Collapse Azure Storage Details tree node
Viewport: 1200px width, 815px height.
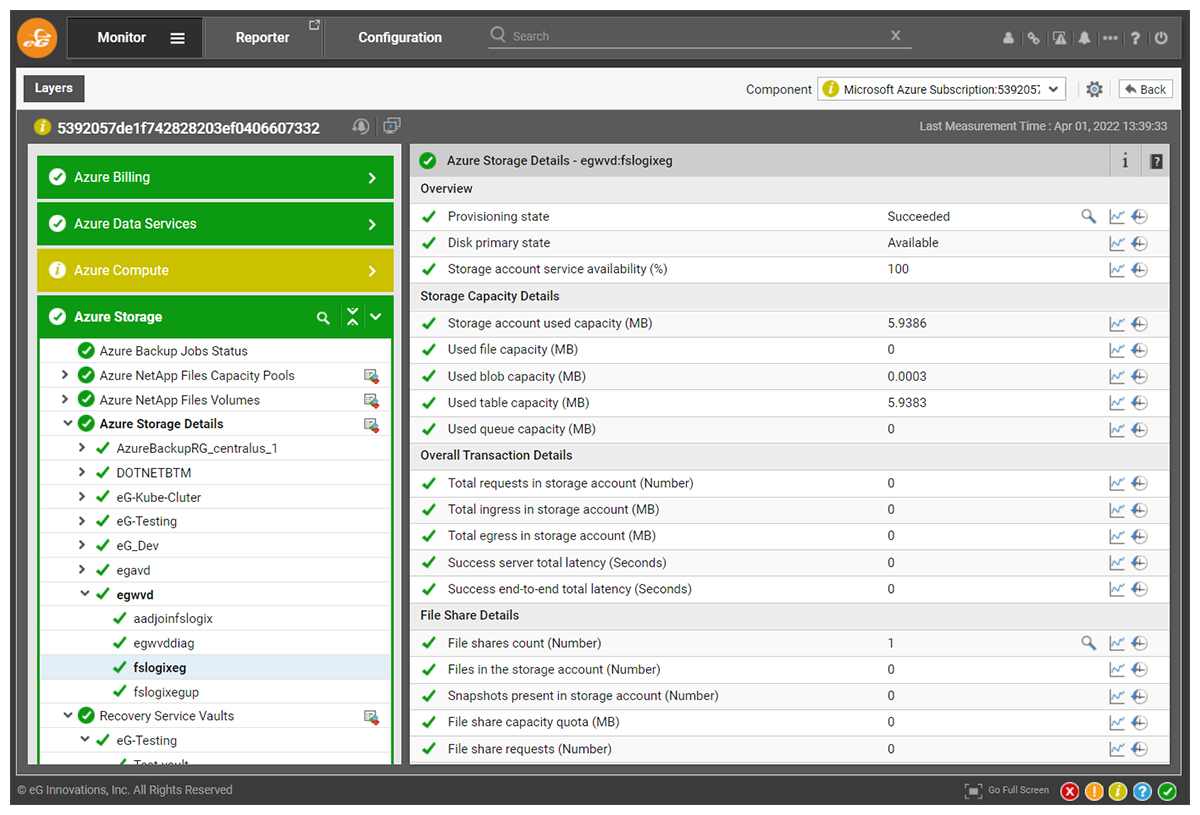click(67, 424)
